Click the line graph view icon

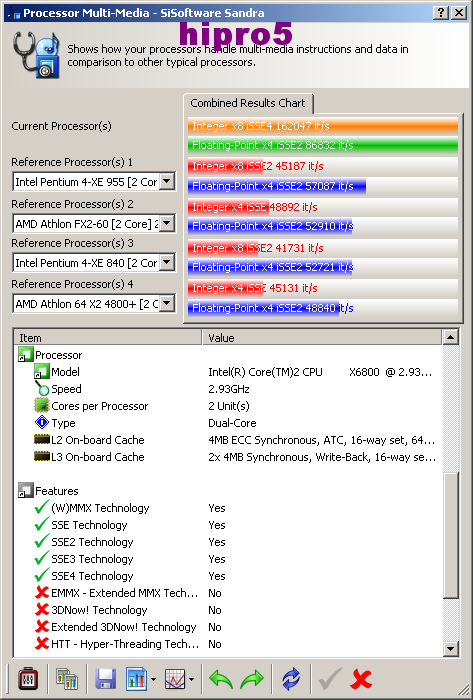click(x=175, y=679)
